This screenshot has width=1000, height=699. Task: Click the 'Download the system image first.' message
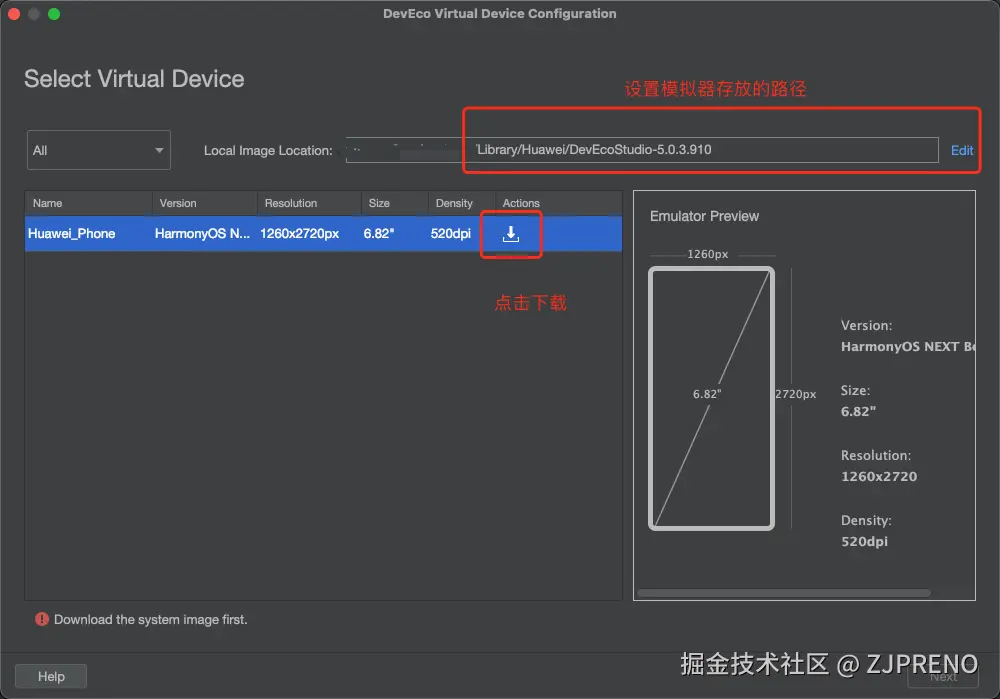pos(151,619)
